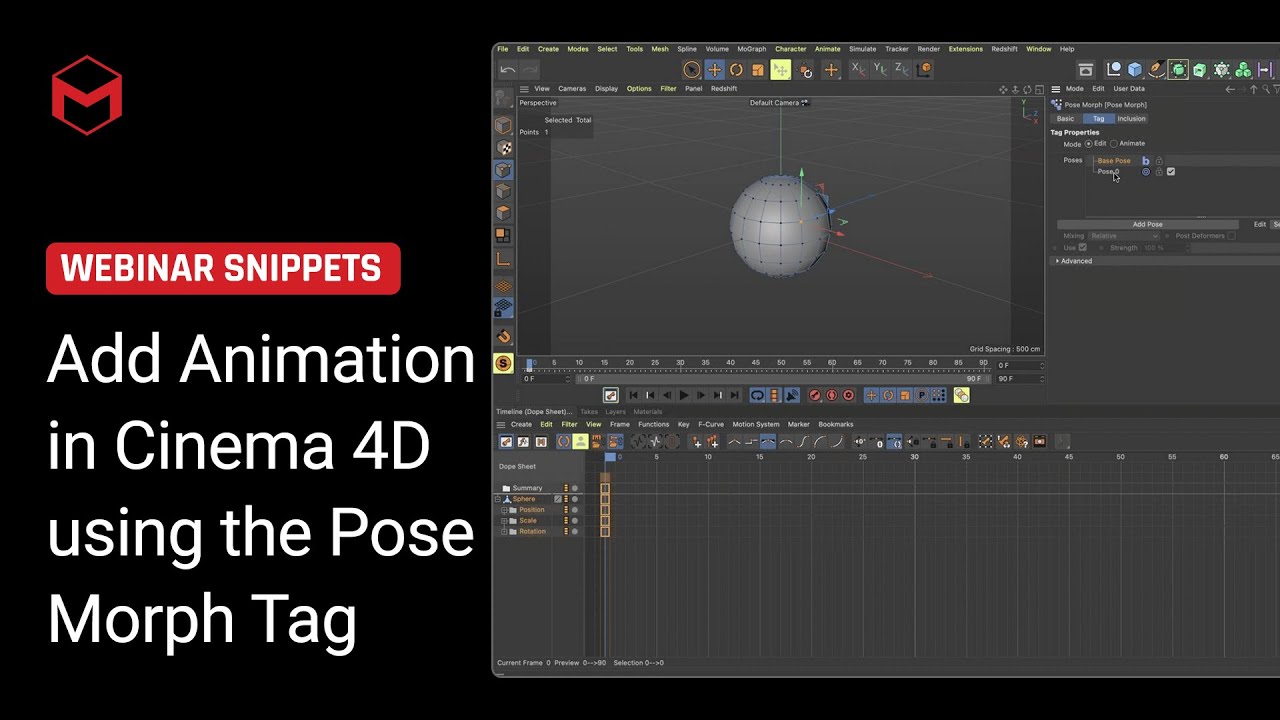The image size is (1280, 720).
Task: Open the Character menu
Action: (790, 49)
